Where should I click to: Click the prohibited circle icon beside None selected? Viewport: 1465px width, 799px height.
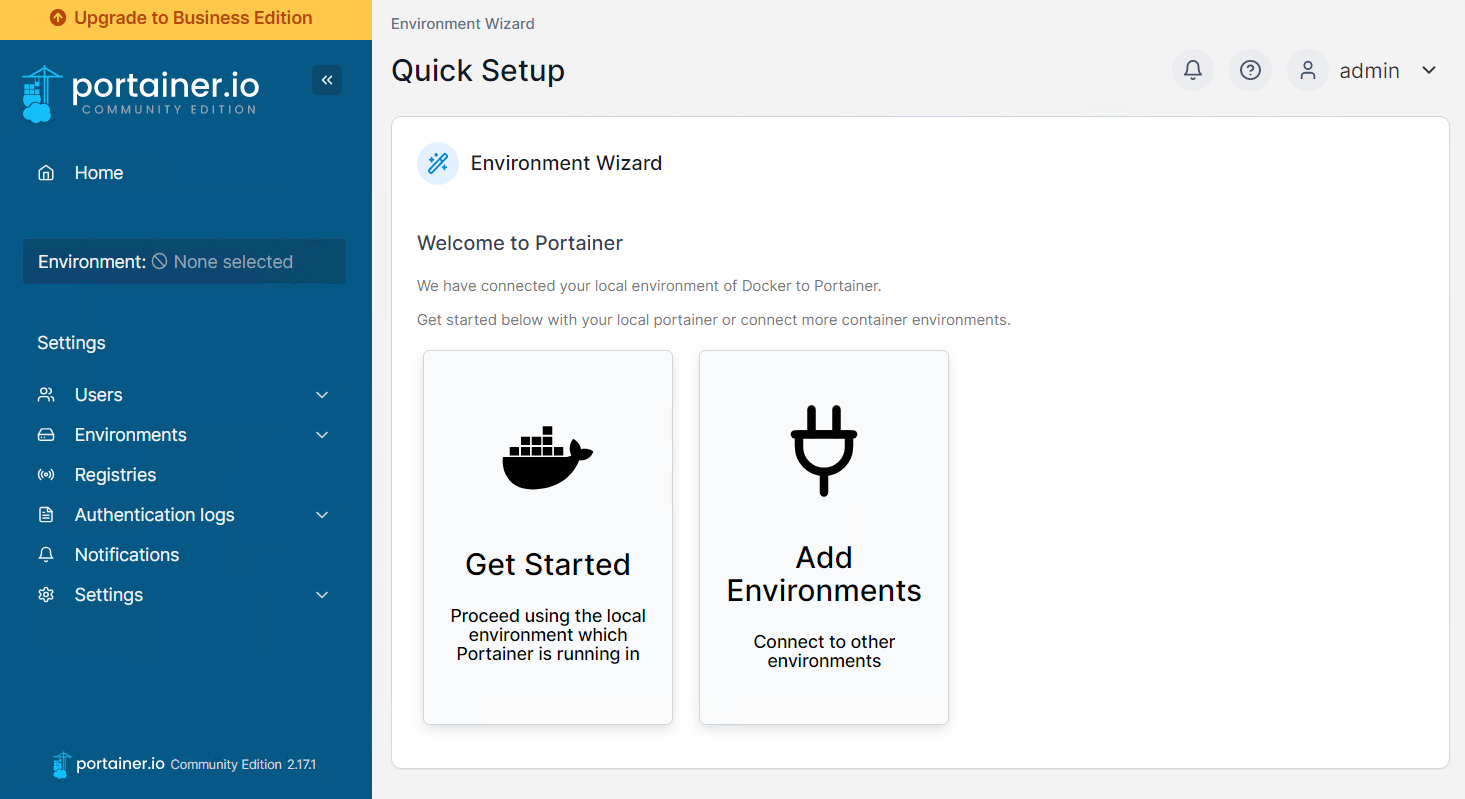pos(159,261)
